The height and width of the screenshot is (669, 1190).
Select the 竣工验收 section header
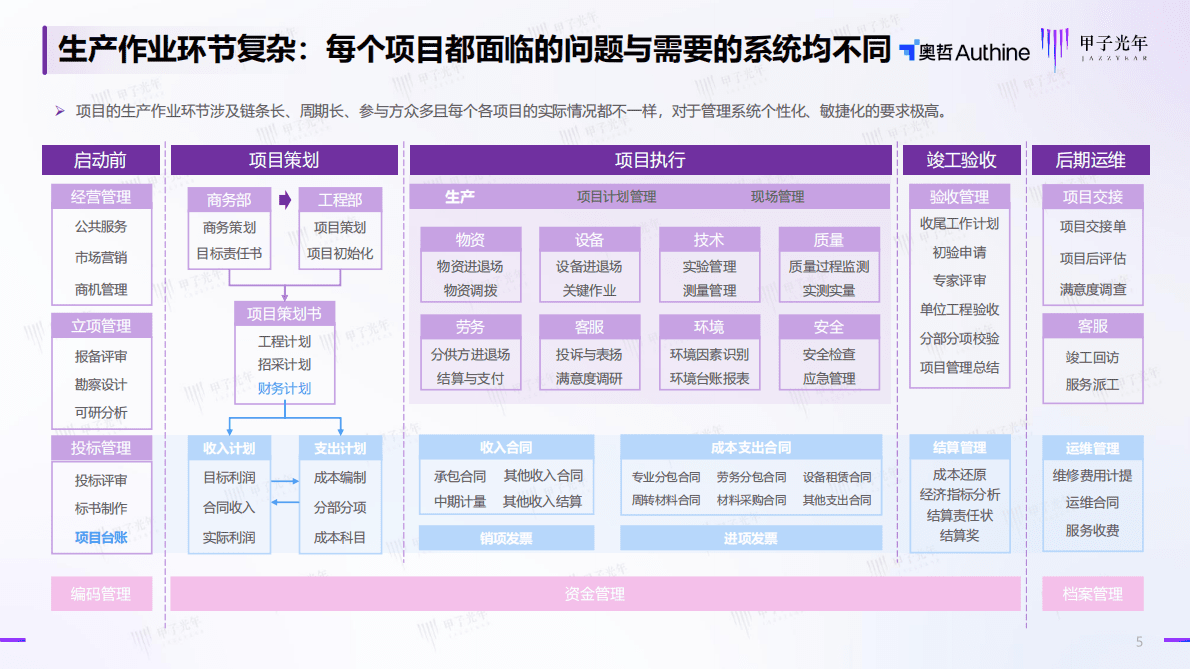960,159
